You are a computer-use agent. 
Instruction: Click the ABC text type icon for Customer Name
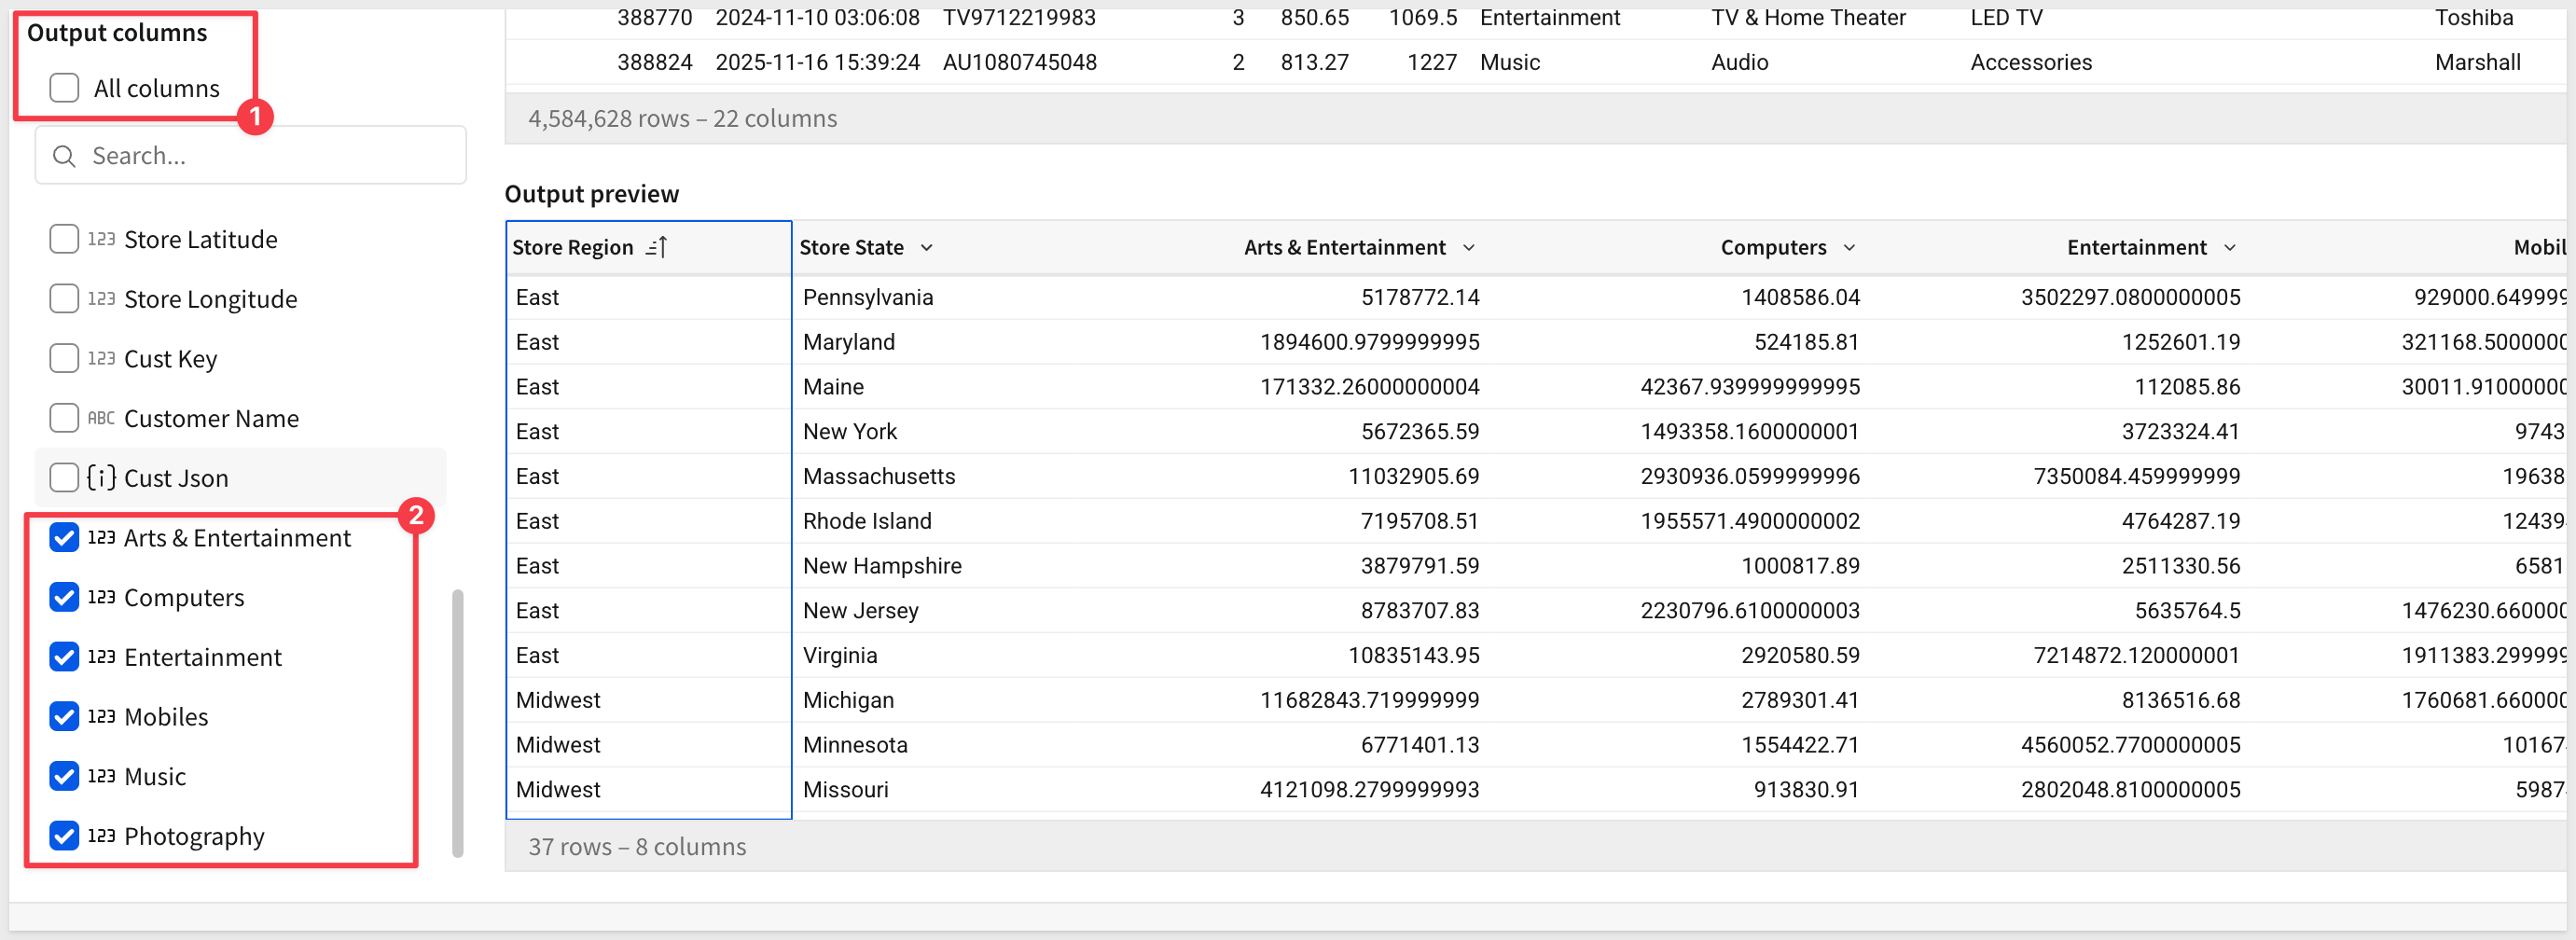tap(101, 418)
